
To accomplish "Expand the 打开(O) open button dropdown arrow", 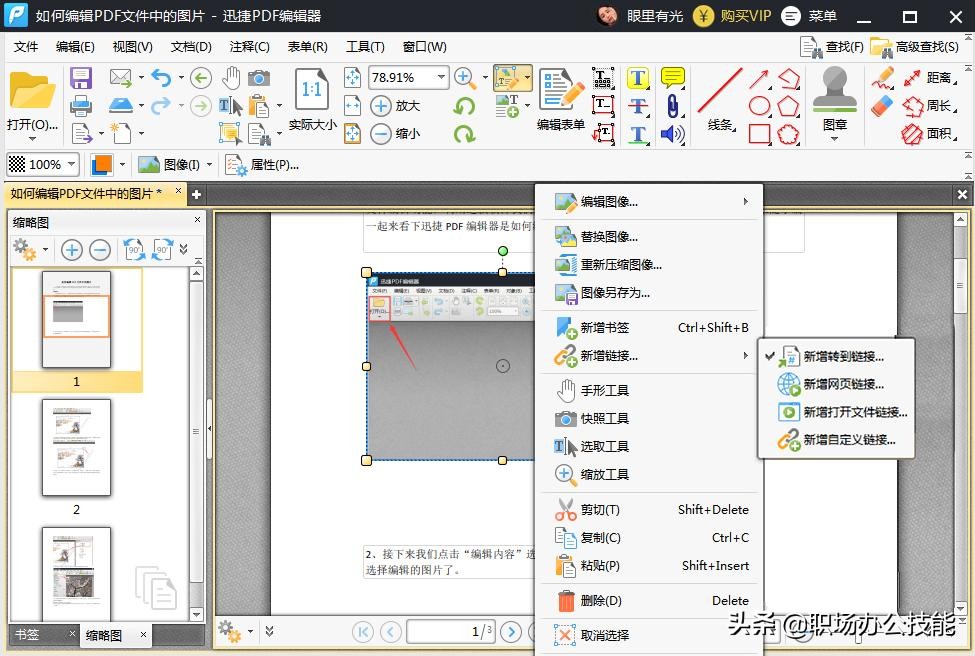I will point(32,139).
